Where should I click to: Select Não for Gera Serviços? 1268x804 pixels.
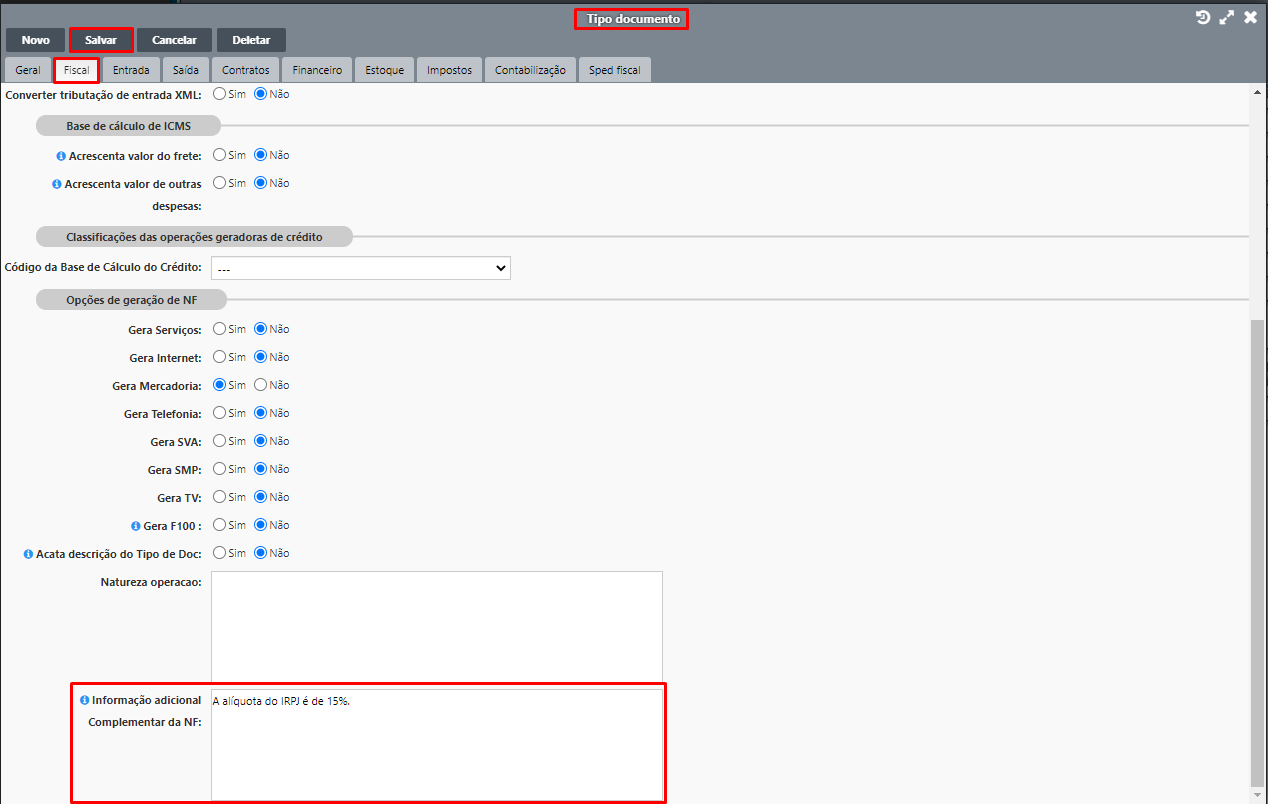point(261,329)
